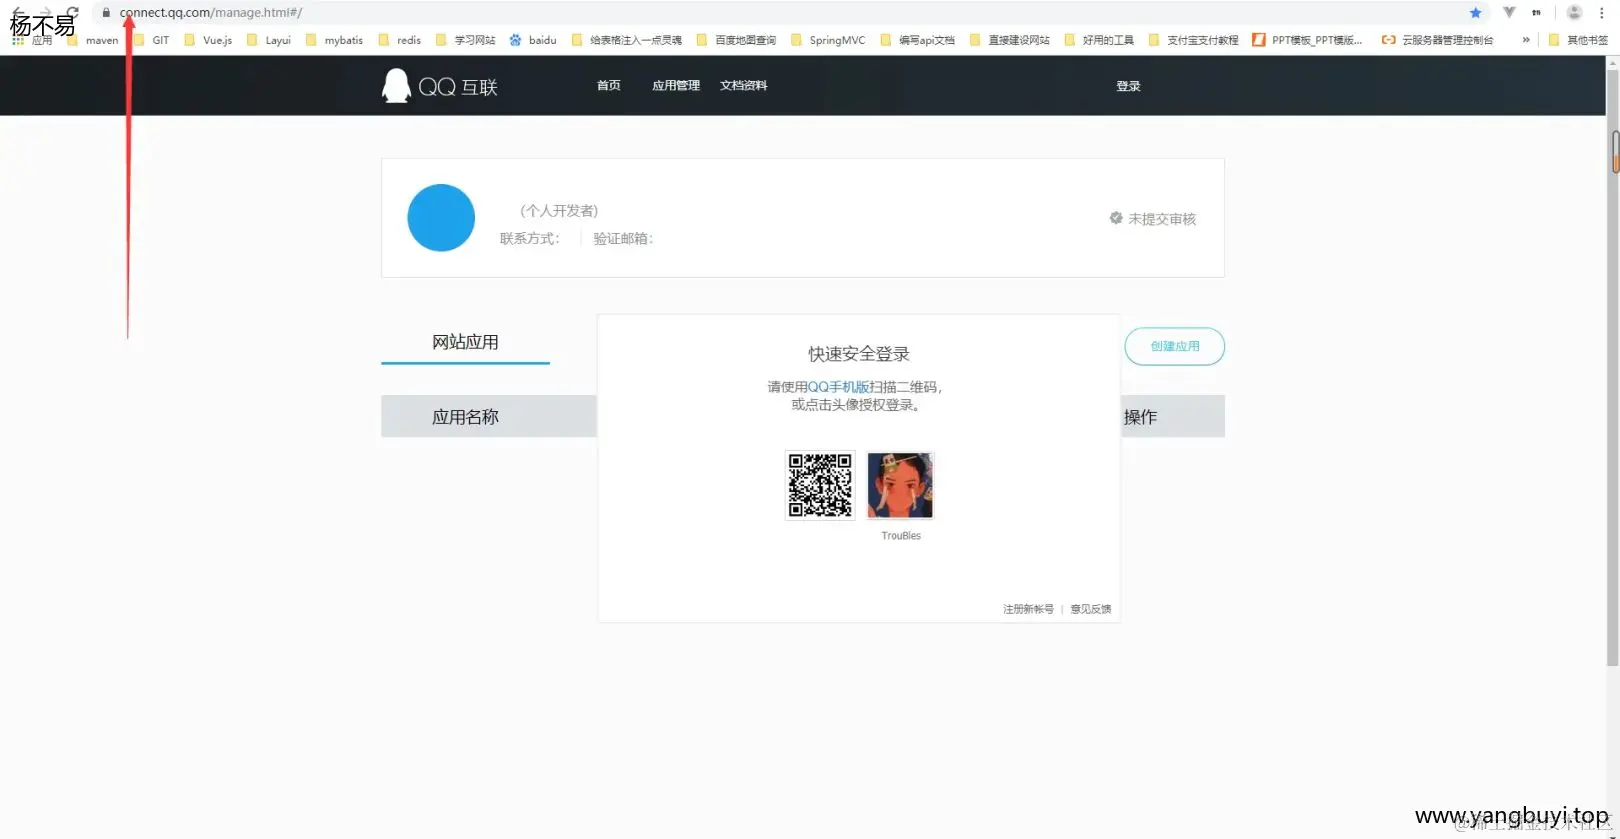Viewport: 1620px width, 839px height.
Task: Click the 意见反馈 link
Action: pyautogui.click(x=1091, y=609)
